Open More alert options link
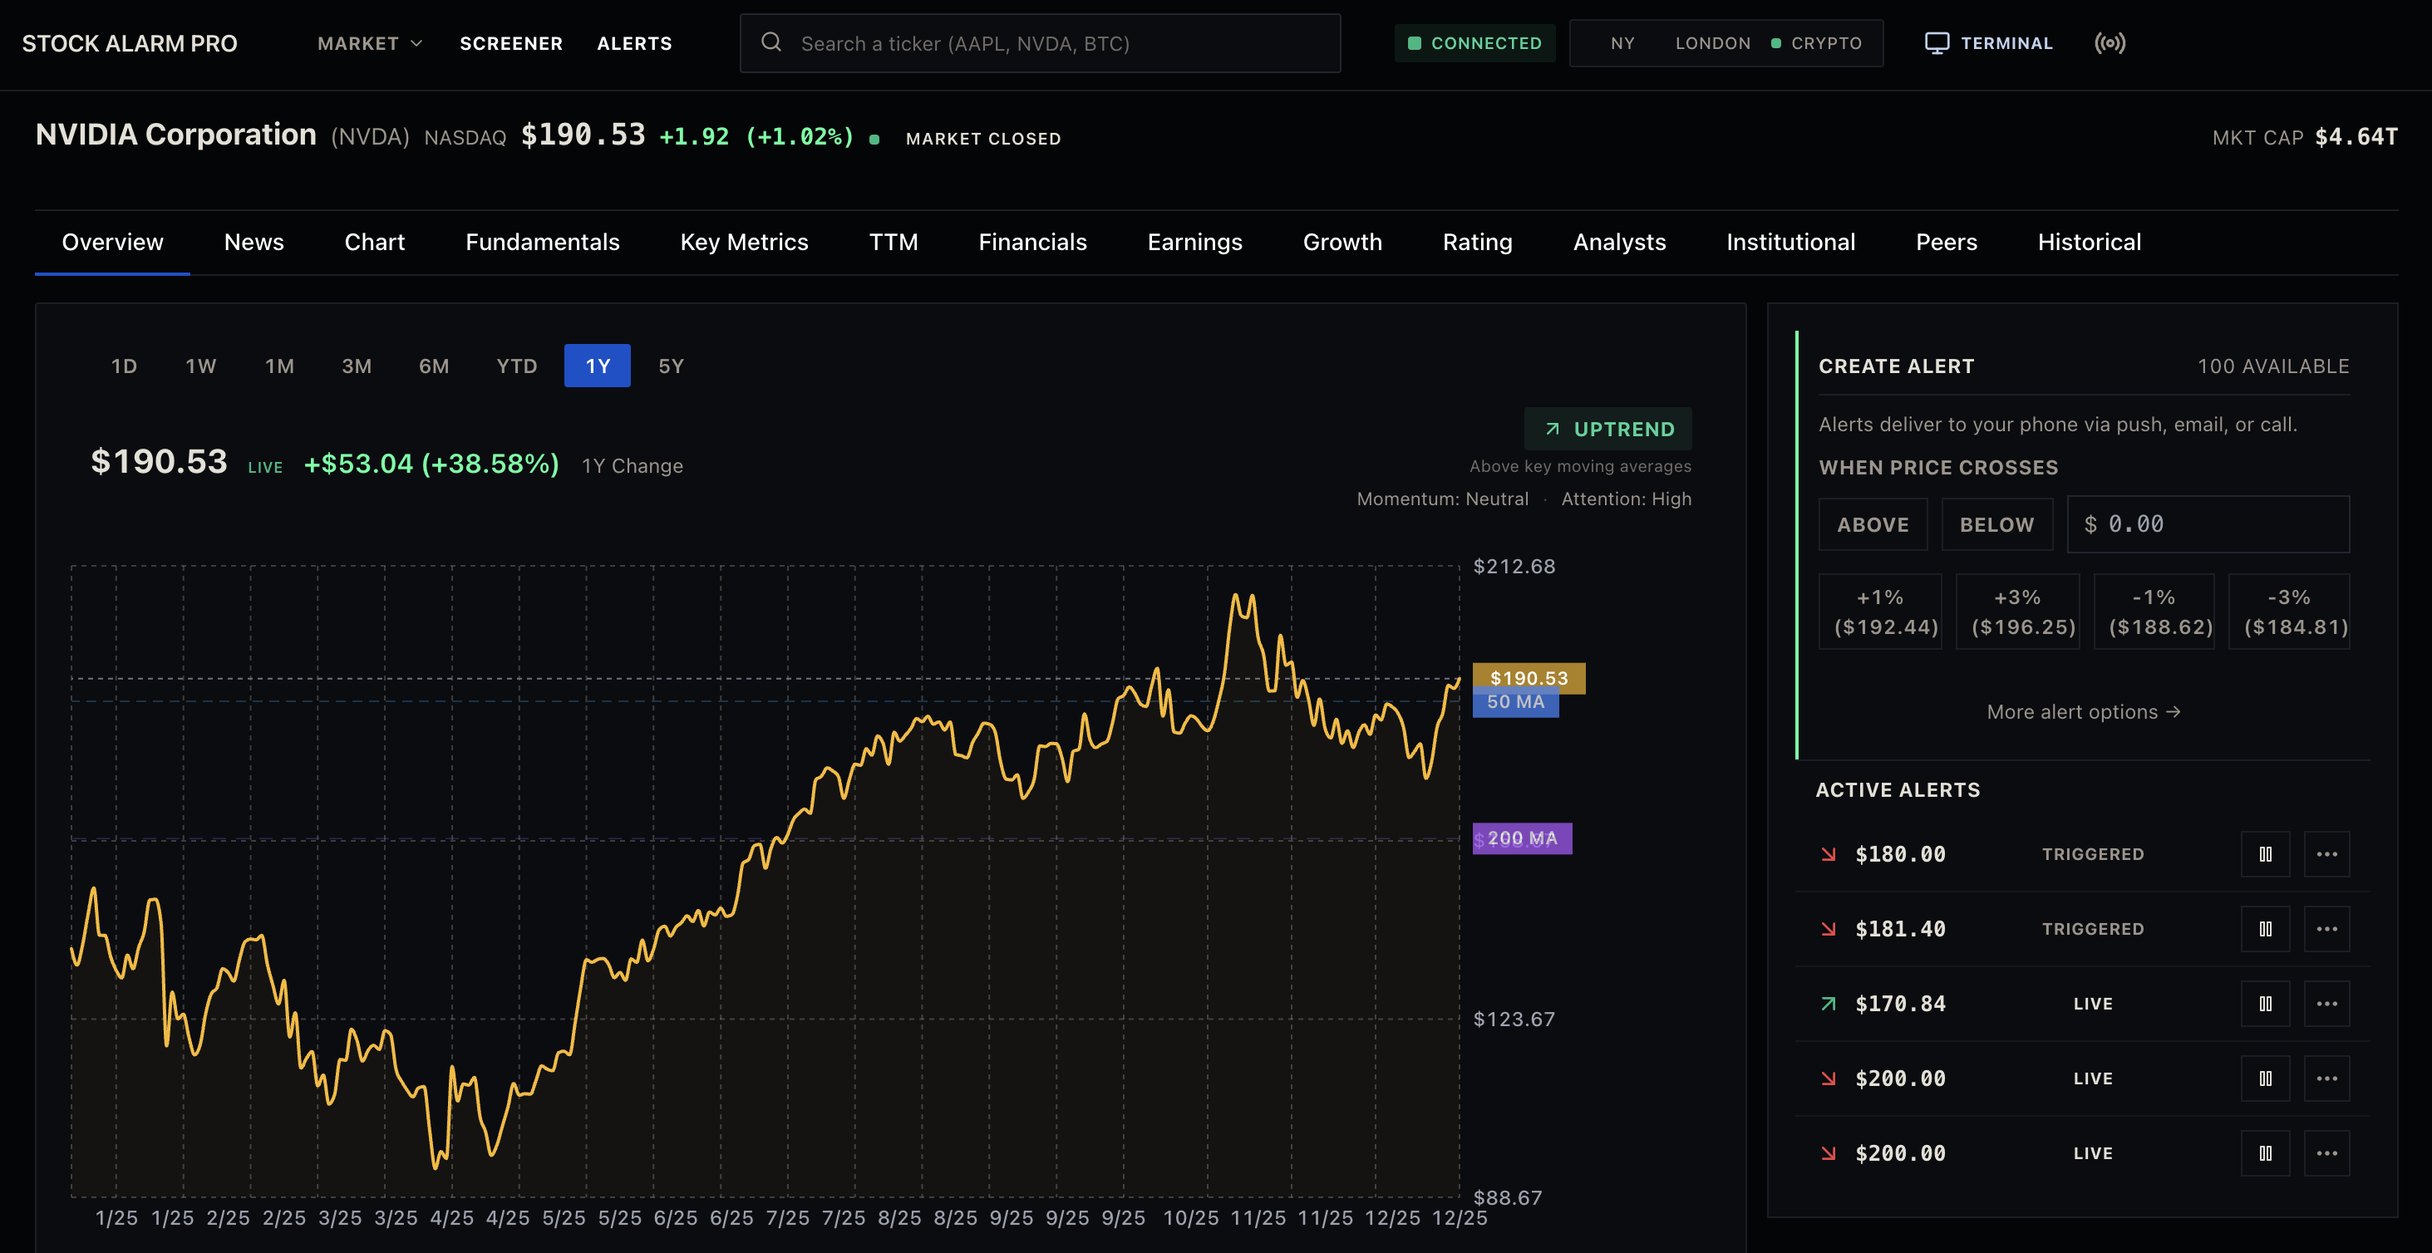 point(2083,712)
